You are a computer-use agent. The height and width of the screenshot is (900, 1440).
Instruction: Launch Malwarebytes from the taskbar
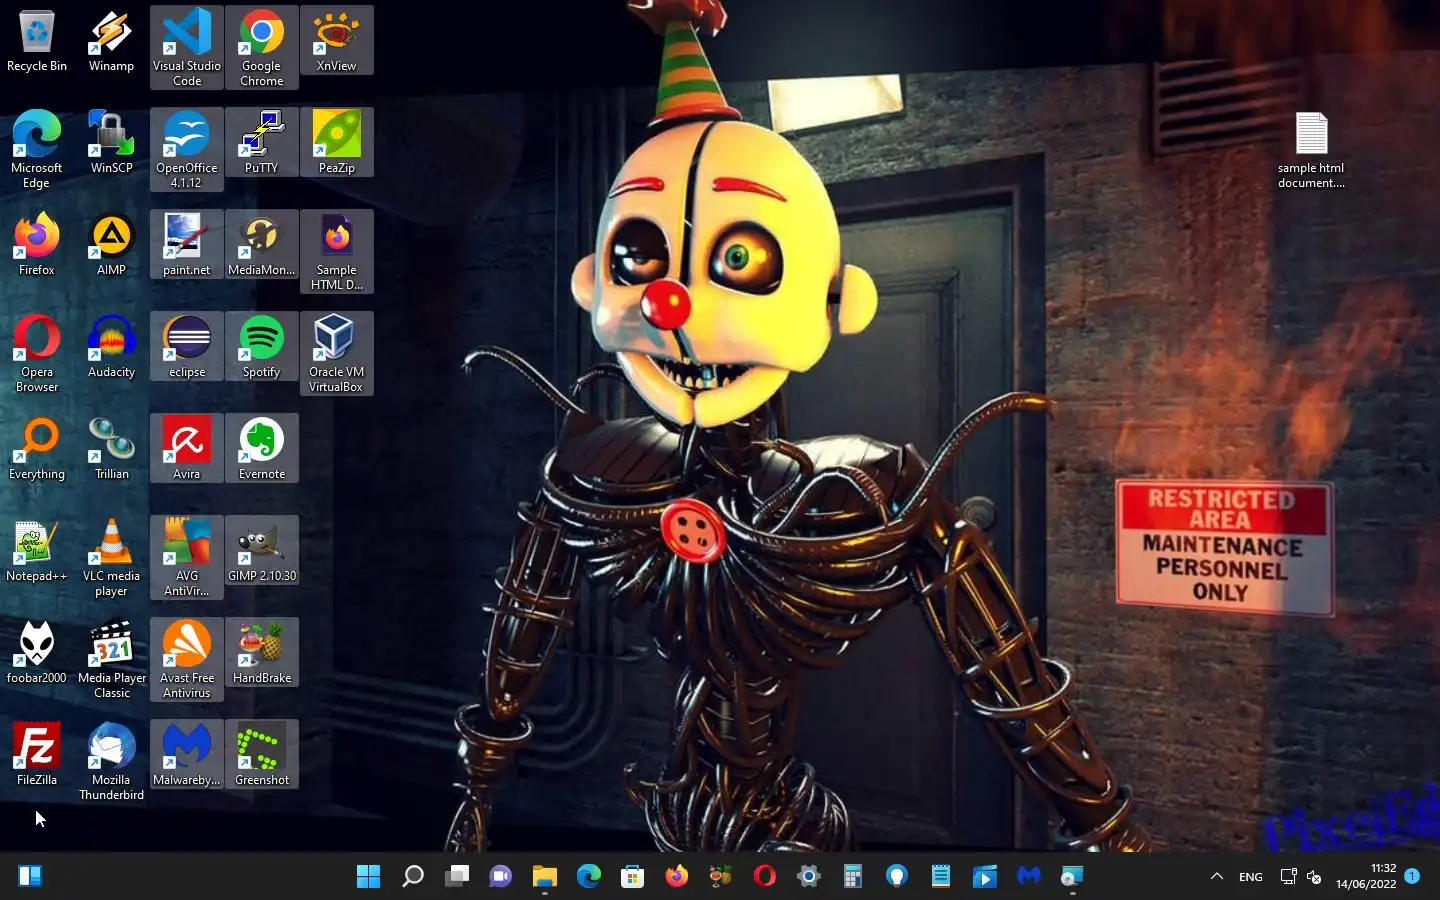click(1029, 877)
